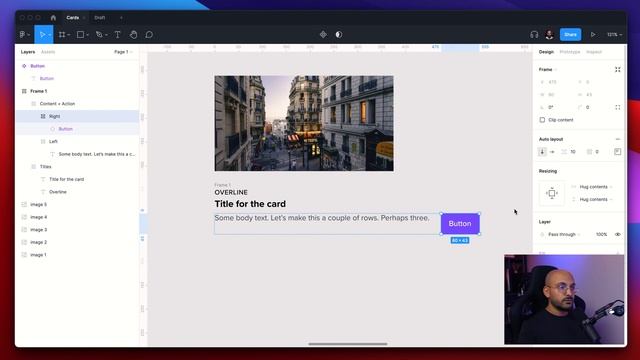Click the Present play icon
The image size is (640, 360).
593,35
